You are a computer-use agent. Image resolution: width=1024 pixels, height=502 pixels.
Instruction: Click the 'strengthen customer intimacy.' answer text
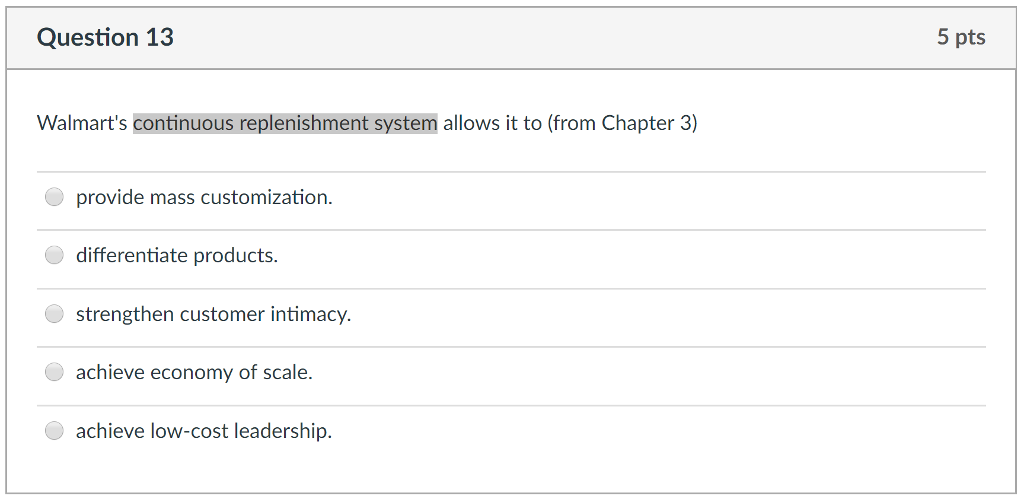[213, 314]
